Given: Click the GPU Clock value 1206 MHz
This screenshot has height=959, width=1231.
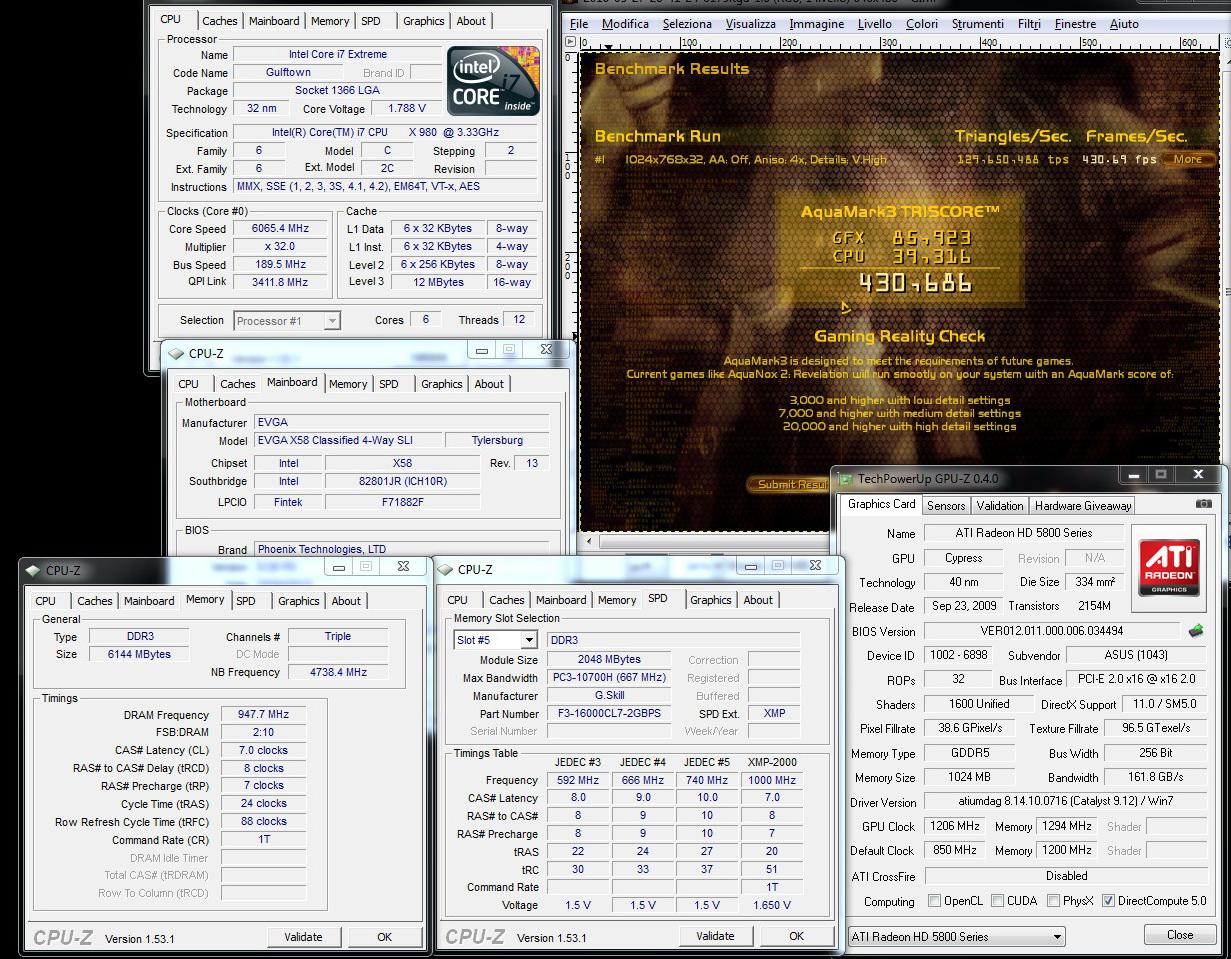Looking at the screenshot, I should (x=956, y=826).
